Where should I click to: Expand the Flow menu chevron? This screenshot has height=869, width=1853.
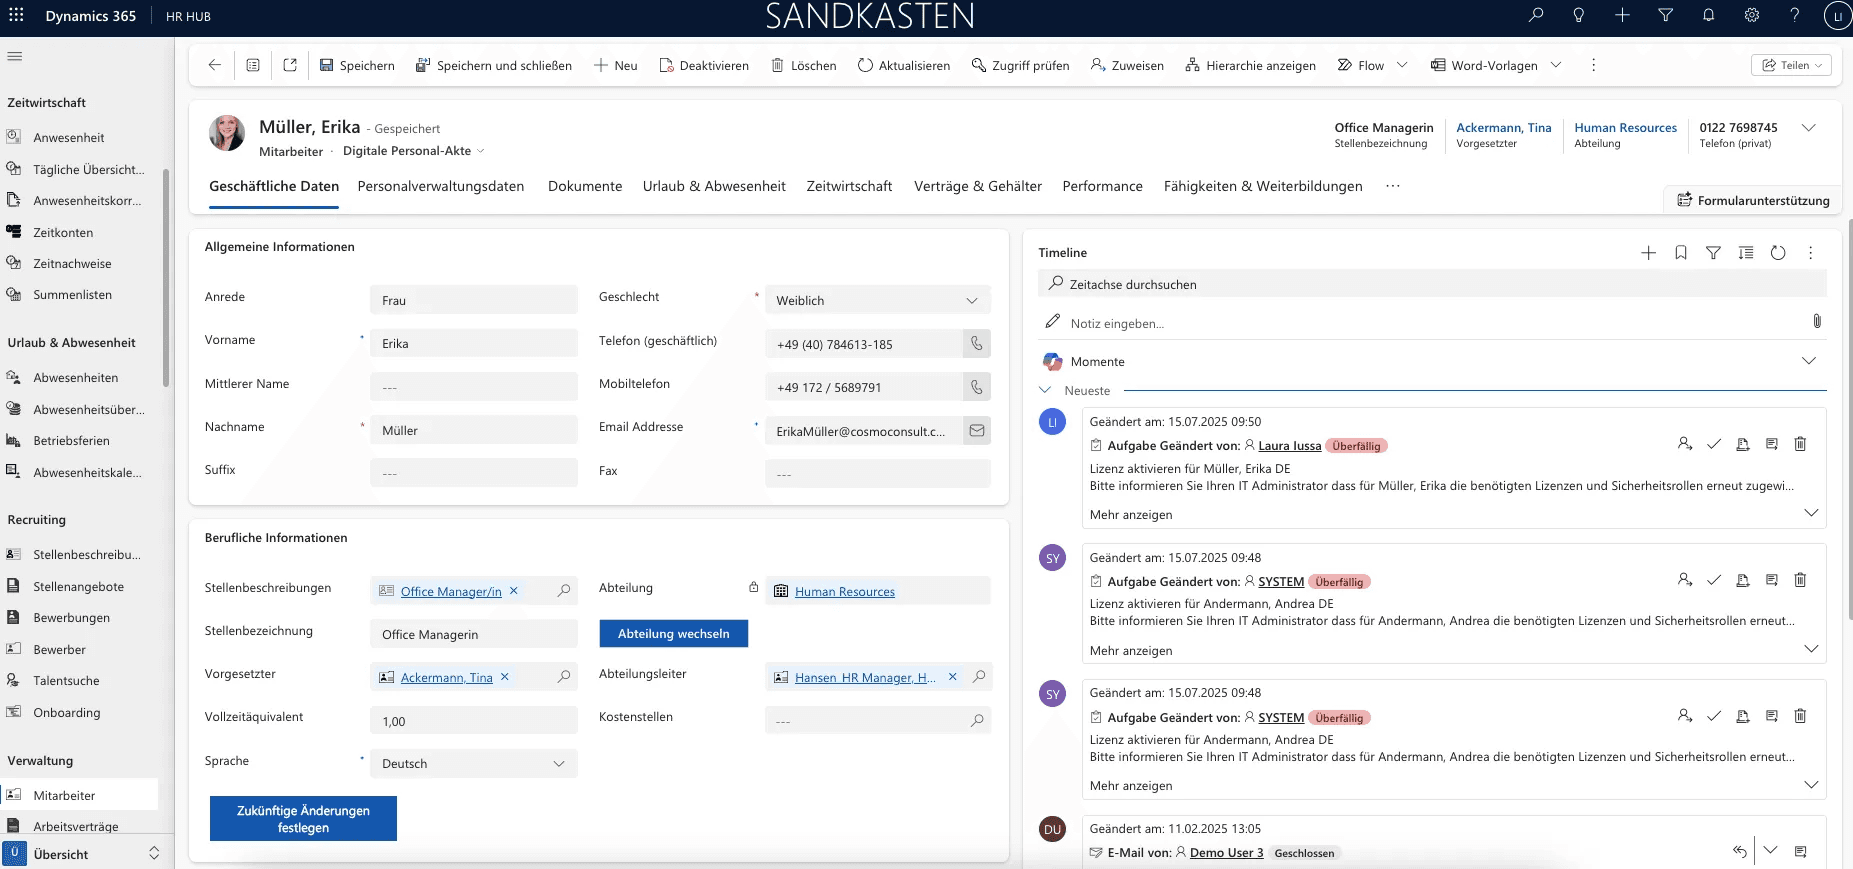click(1402, 65)
